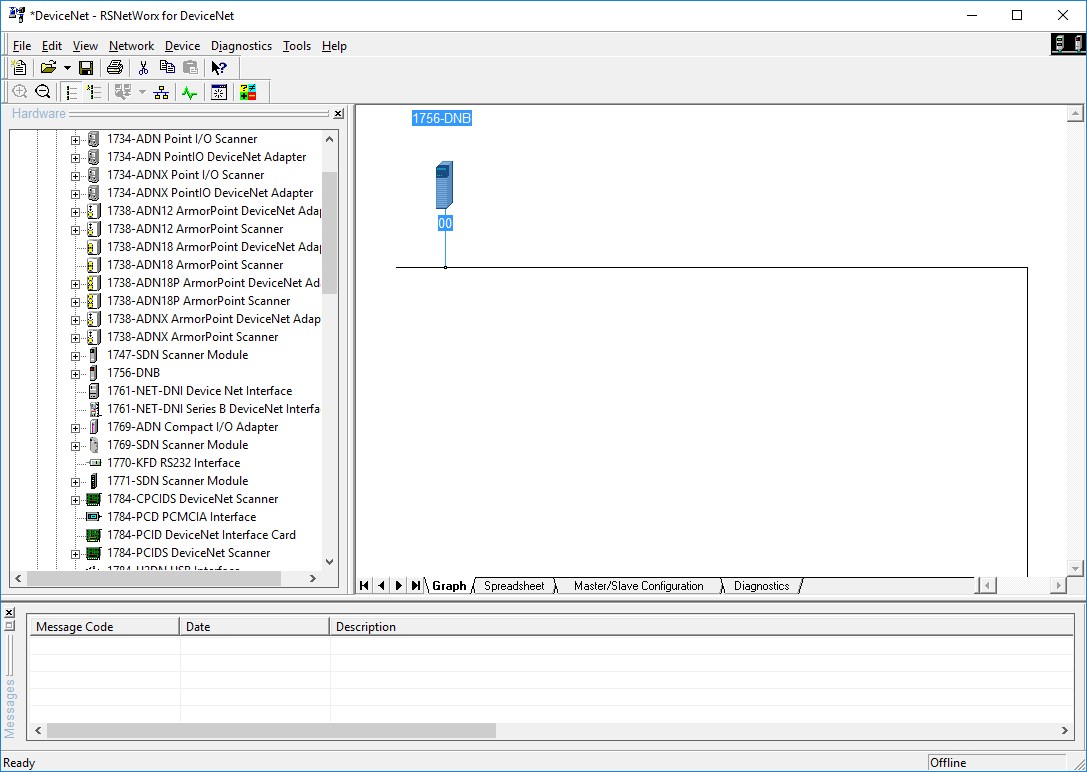Click node address 00 under the module
Screen dimensions: 1087x772
click(x=445, y=223)
